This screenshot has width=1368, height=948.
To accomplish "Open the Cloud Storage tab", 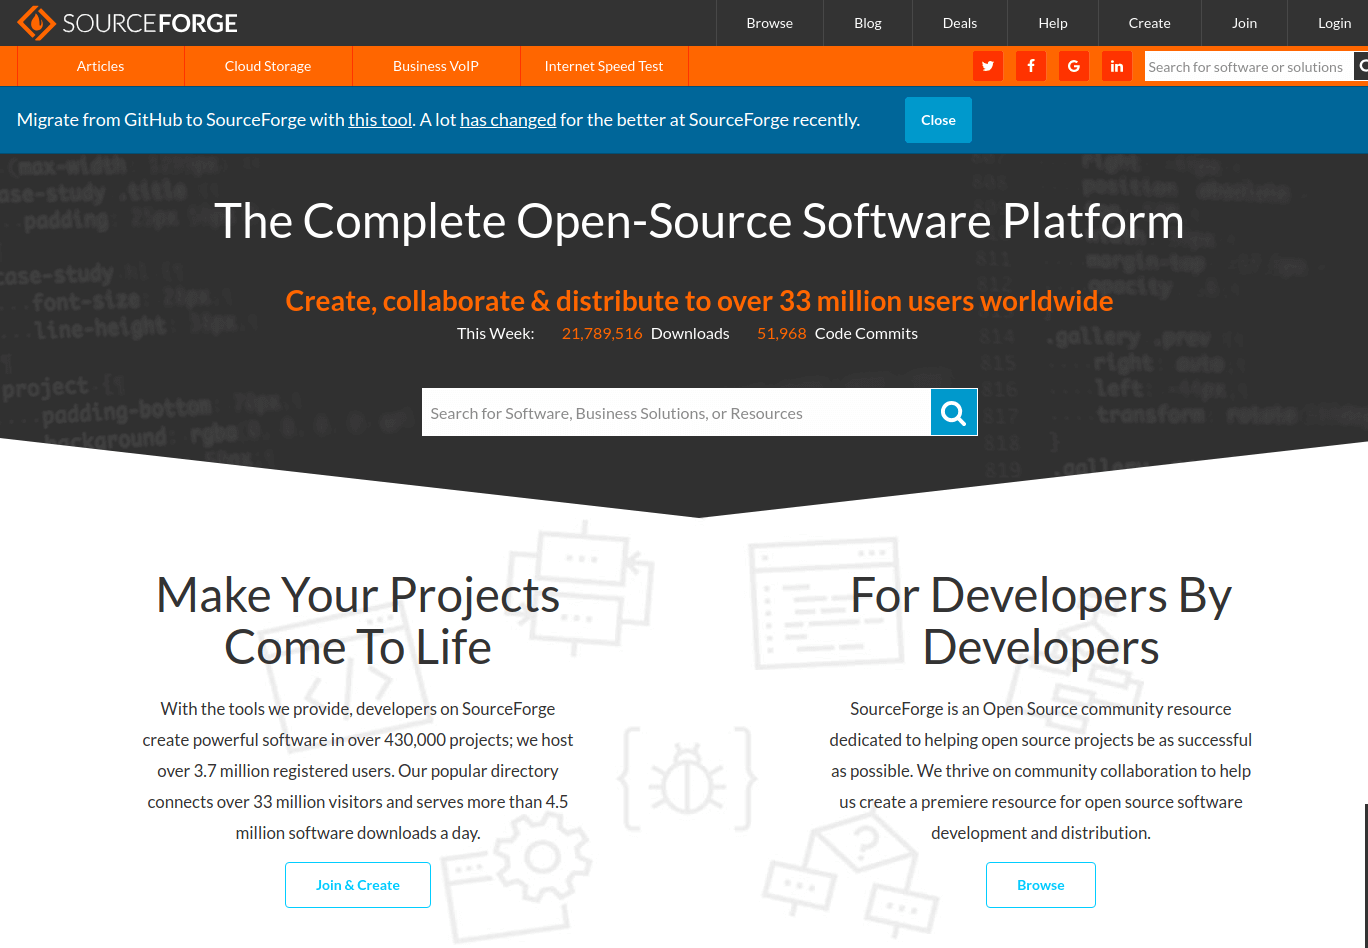I will (268, 66).
